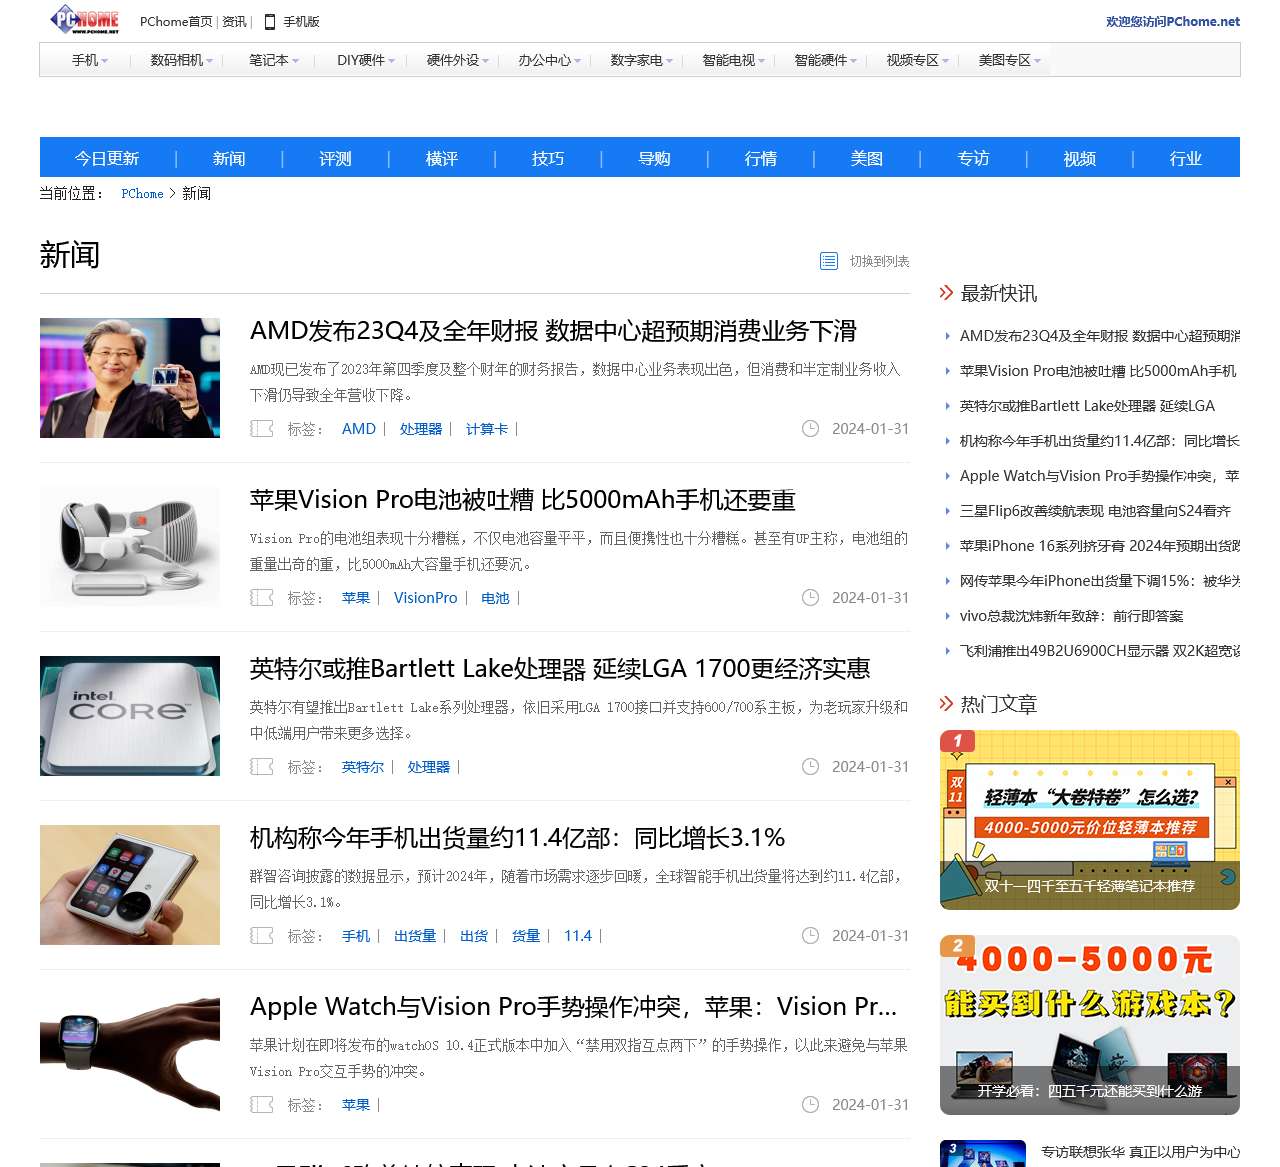Tap the 手机版 phone icon

268,20
